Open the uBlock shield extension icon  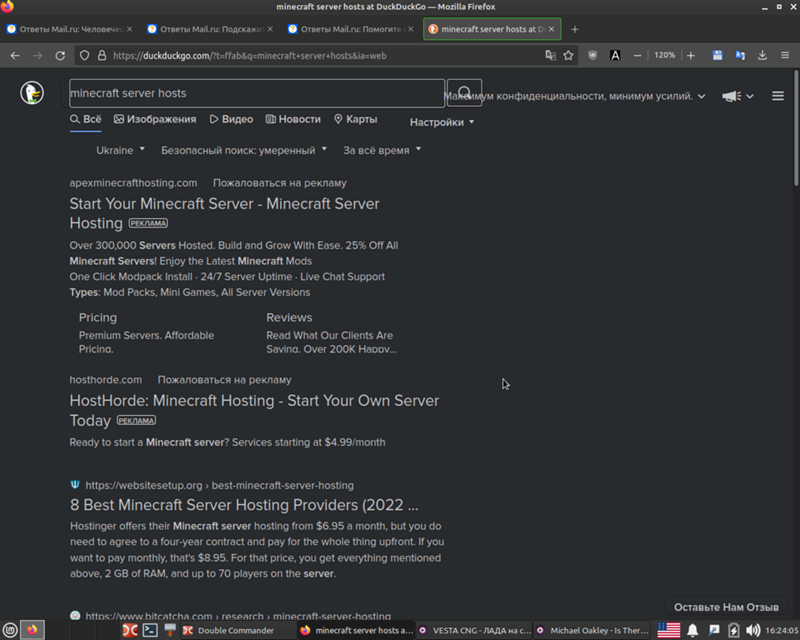click(x=593, y=56)
